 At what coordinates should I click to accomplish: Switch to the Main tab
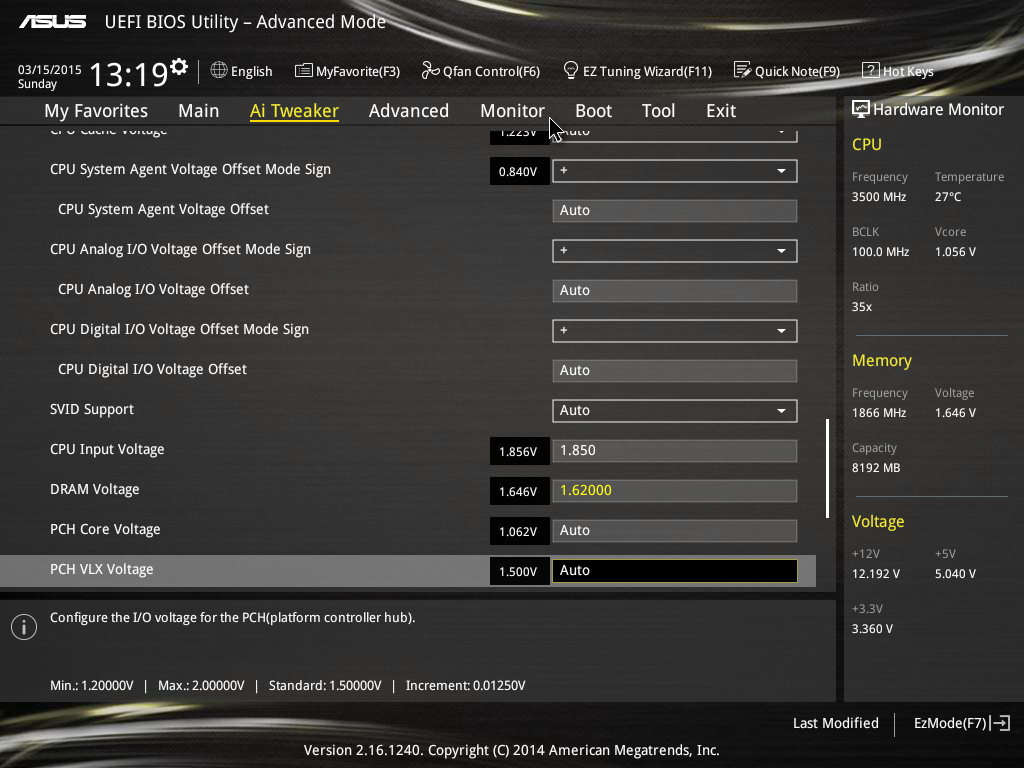(x=199, y=111)
